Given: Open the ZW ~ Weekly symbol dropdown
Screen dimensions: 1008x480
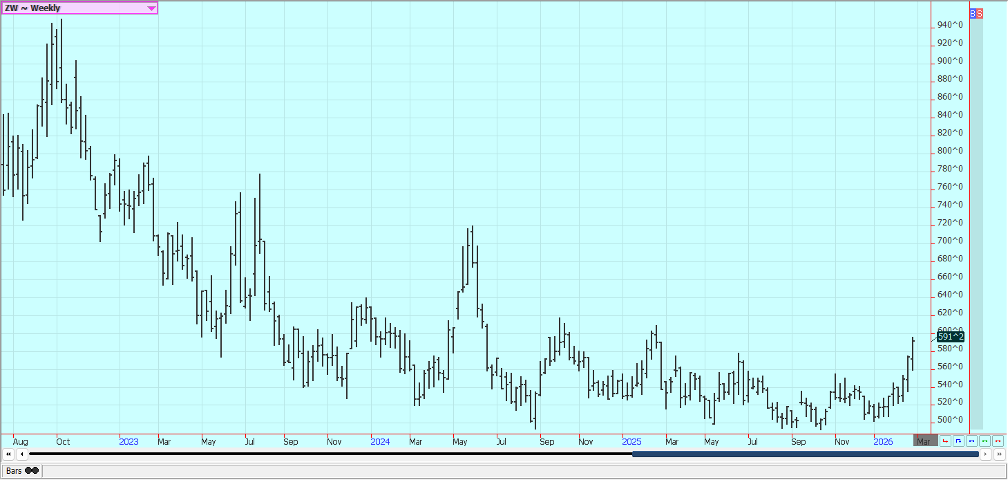Looking at the screenshot, I should coord(151,8).
